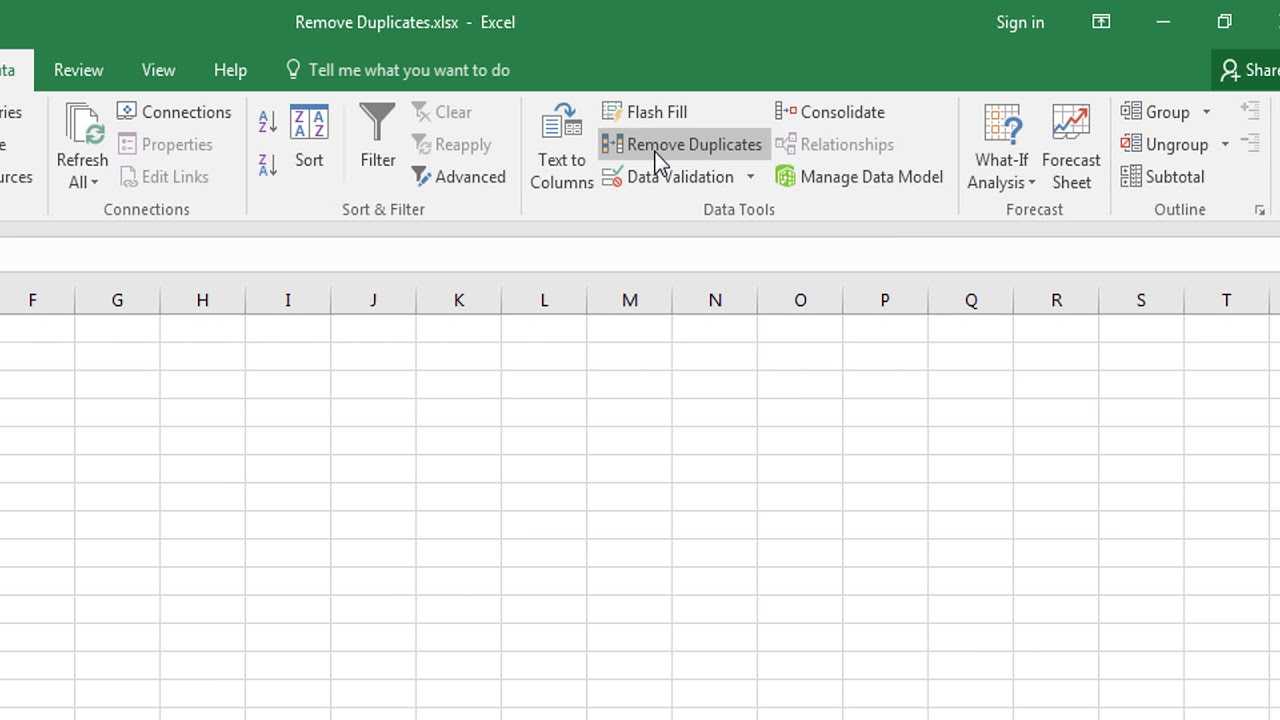This screenshot has height=720, width=1280.
Task: Insert a Subtotal
Action: pos(1162,177)
